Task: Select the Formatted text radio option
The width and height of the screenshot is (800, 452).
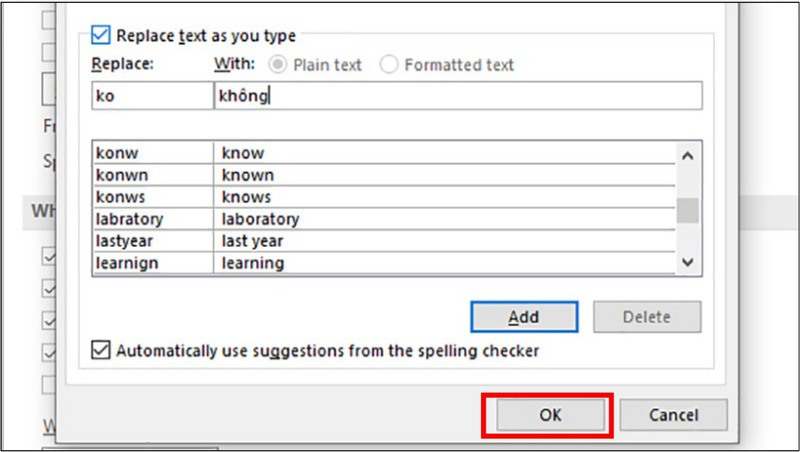Action: [390, 65]
